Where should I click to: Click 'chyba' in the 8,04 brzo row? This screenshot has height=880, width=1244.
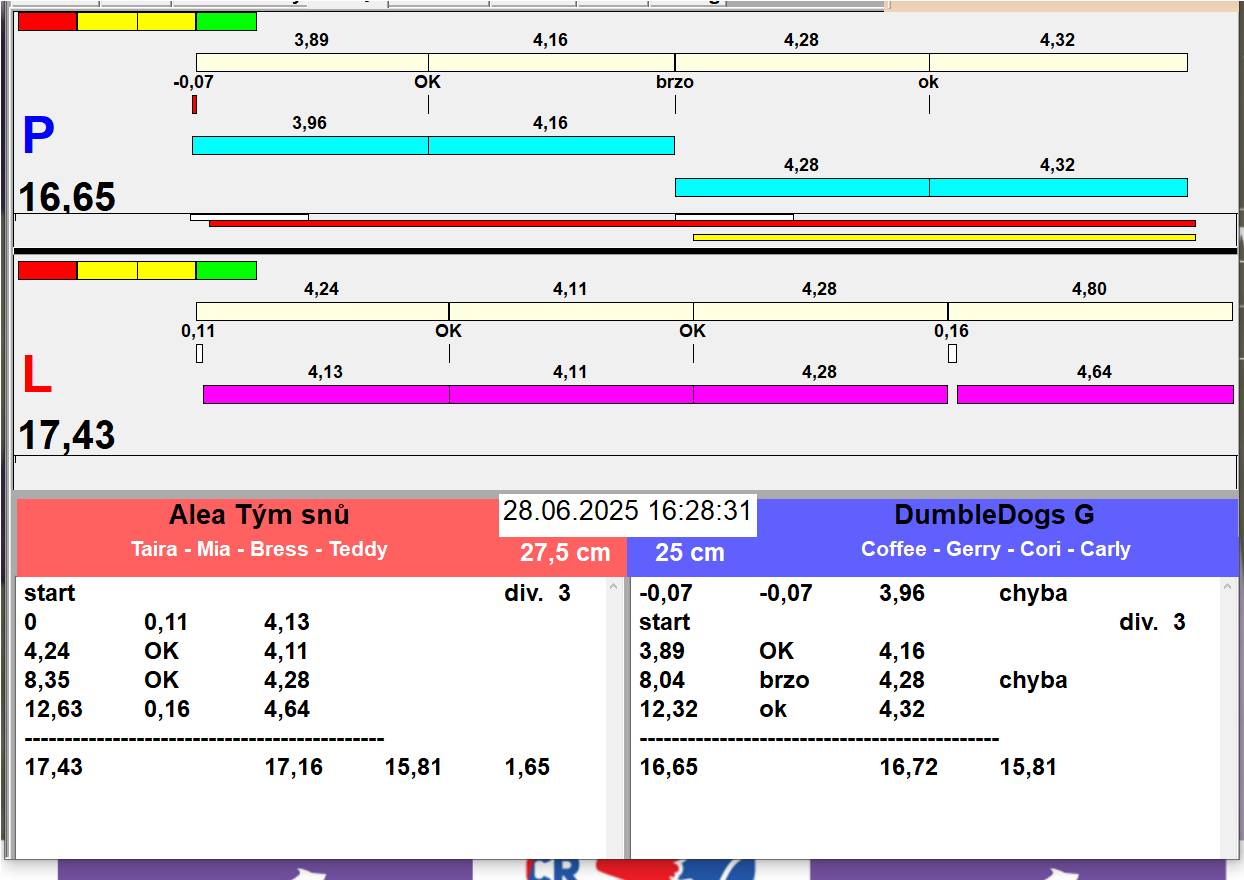click(1033, 680)
